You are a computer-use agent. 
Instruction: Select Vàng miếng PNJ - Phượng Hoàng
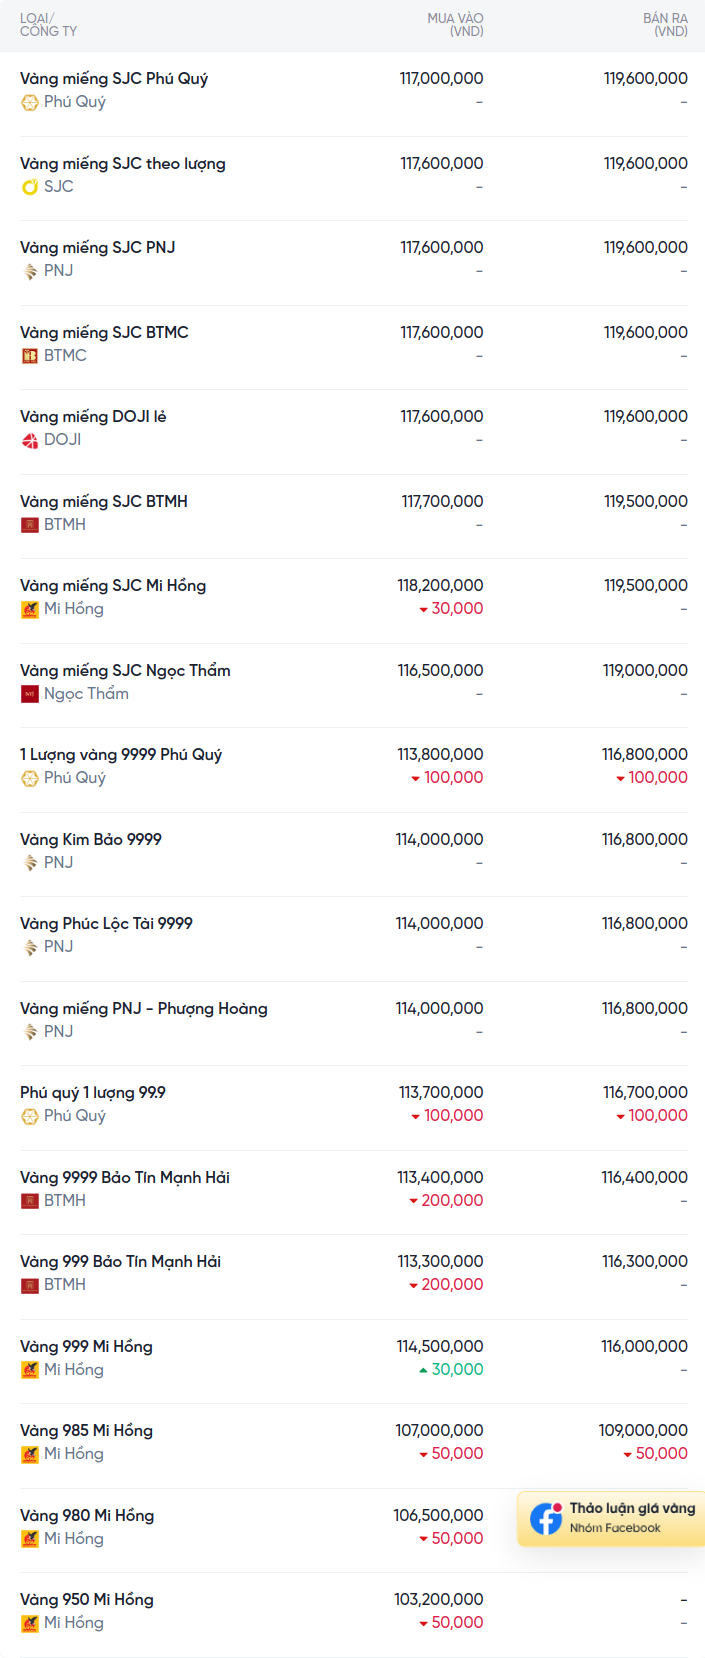144,1008
